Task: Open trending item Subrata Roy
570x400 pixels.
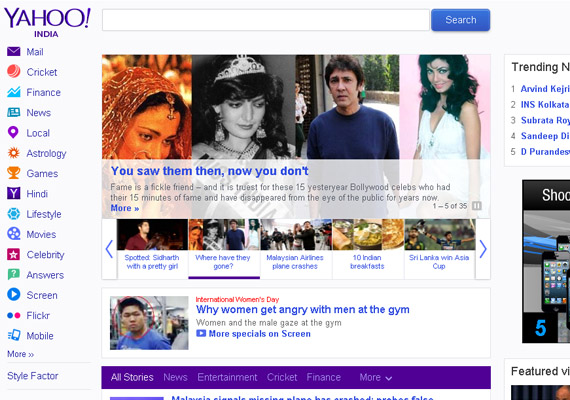Action: [x=545, y=120]
